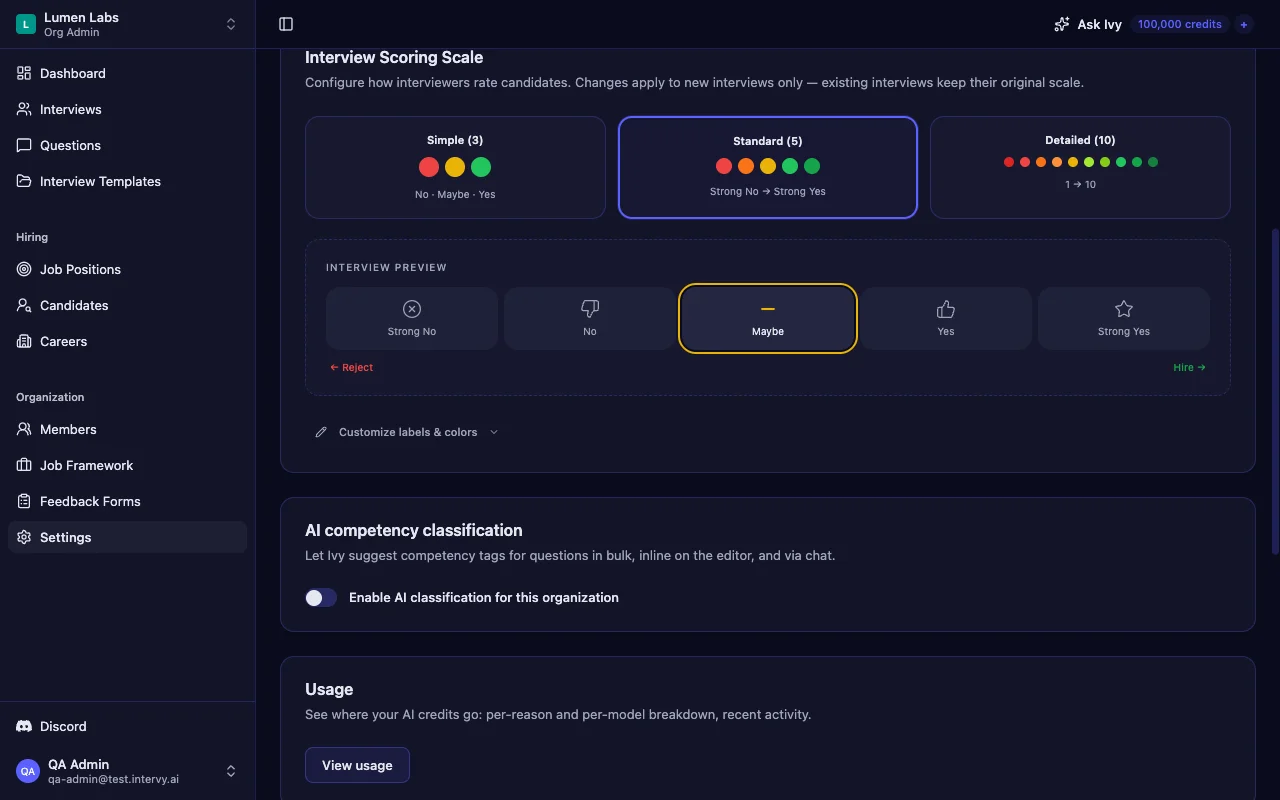
Task: Click the Questions chat bubble icon
Action: click(x=24, y=145)
